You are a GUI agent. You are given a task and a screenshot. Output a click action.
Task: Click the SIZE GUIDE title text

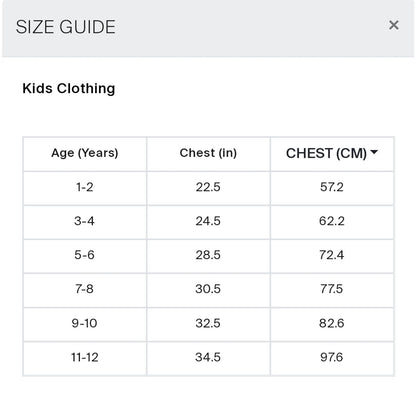[x=66, y=27]
